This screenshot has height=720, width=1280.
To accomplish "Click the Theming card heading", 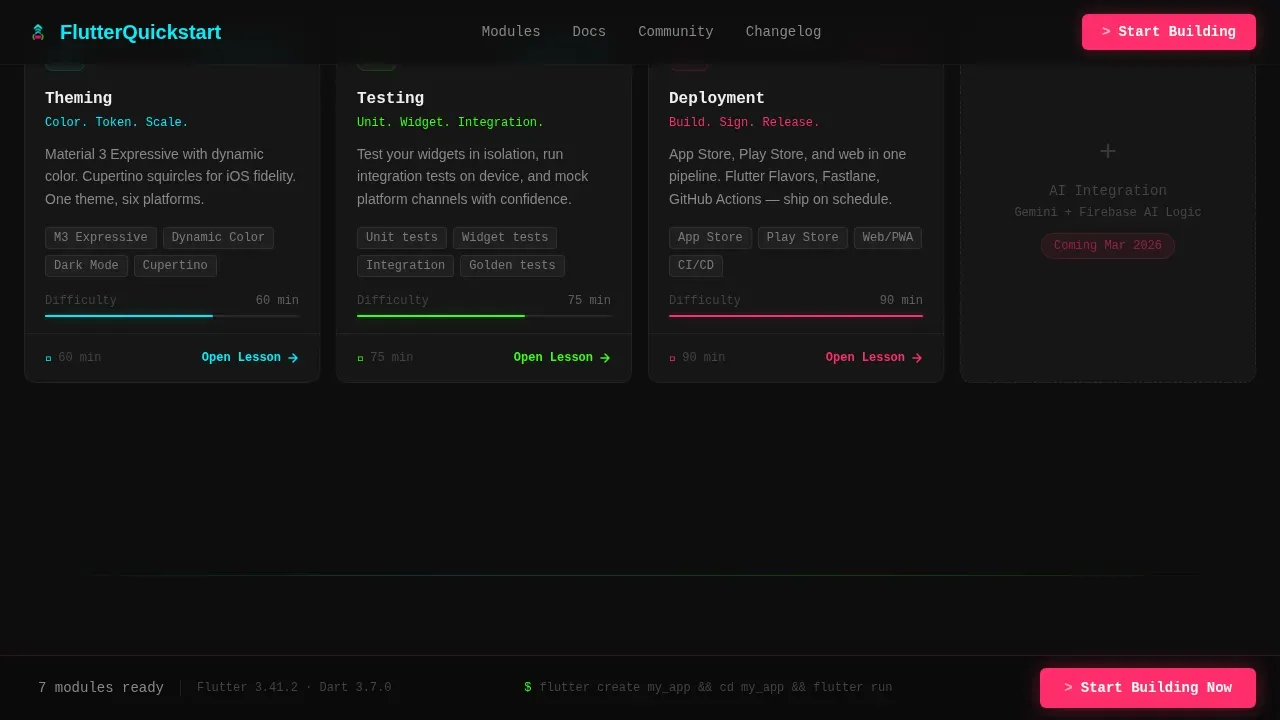I will click(78, 98).
